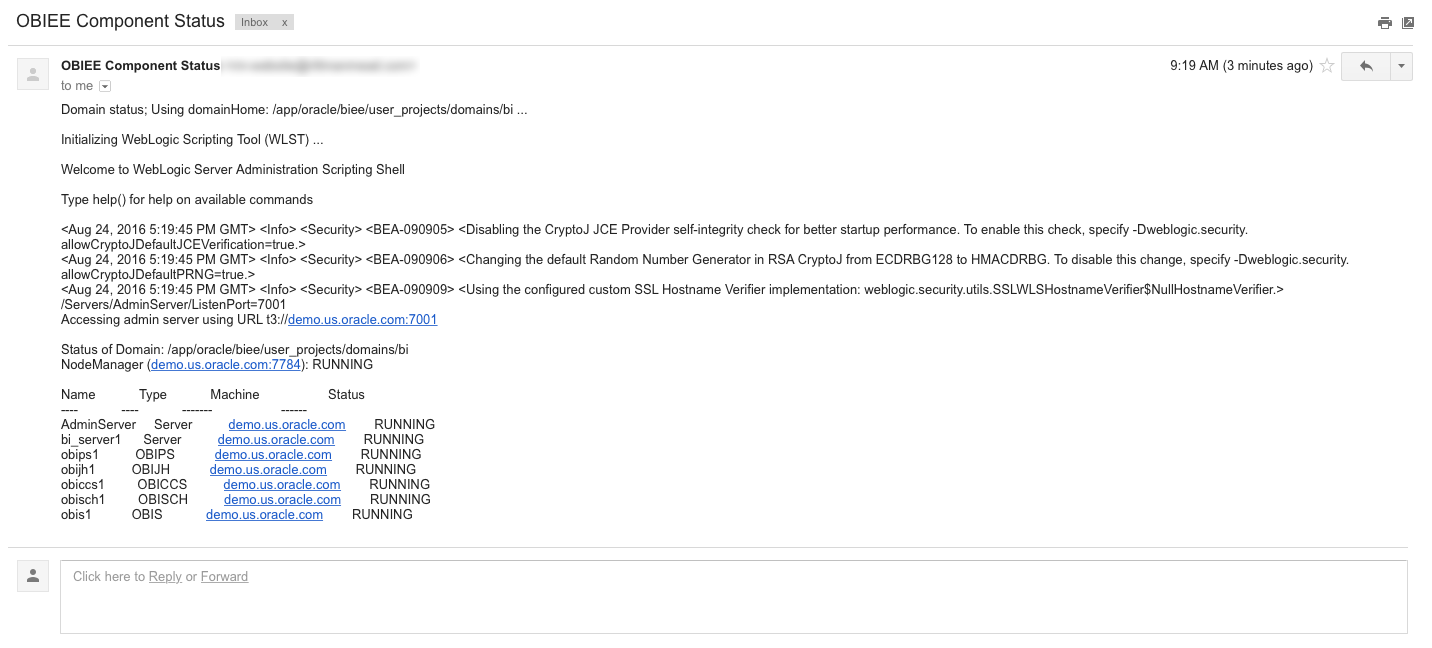Image resolution: width=1432 pixels, height=648 pixels.
Task: Click Reply link in reply box
Action: (x=165, y=577)
